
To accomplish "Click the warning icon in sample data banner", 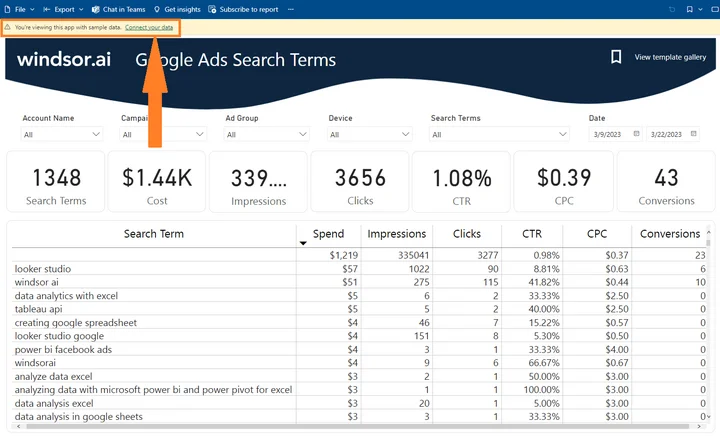I will pyautogui.click(x=7, y=28).
